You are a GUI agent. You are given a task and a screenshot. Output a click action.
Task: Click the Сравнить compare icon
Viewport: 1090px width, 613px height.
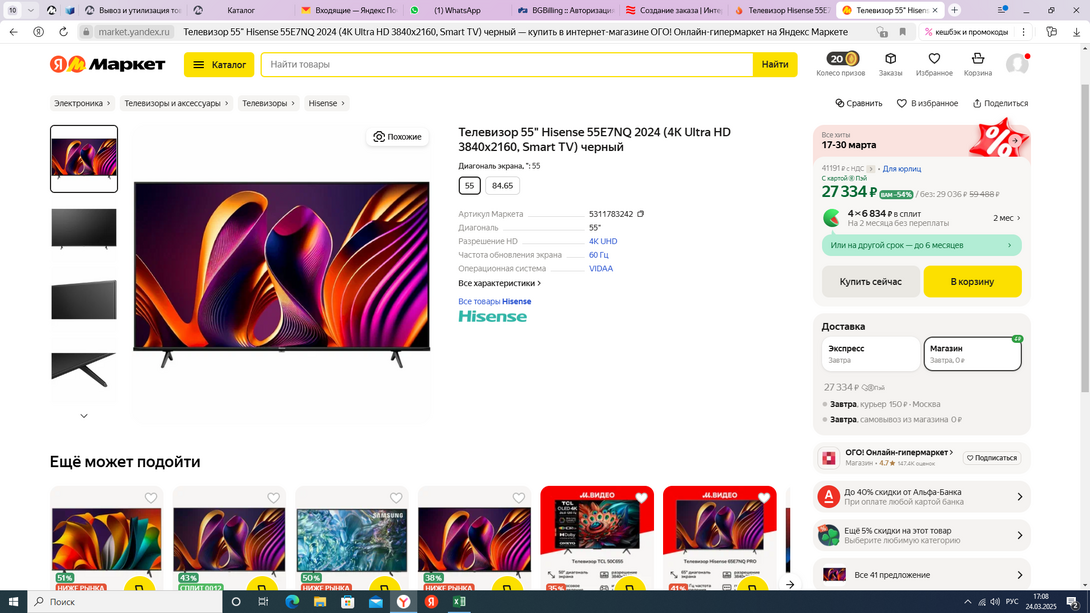(859, 103)
